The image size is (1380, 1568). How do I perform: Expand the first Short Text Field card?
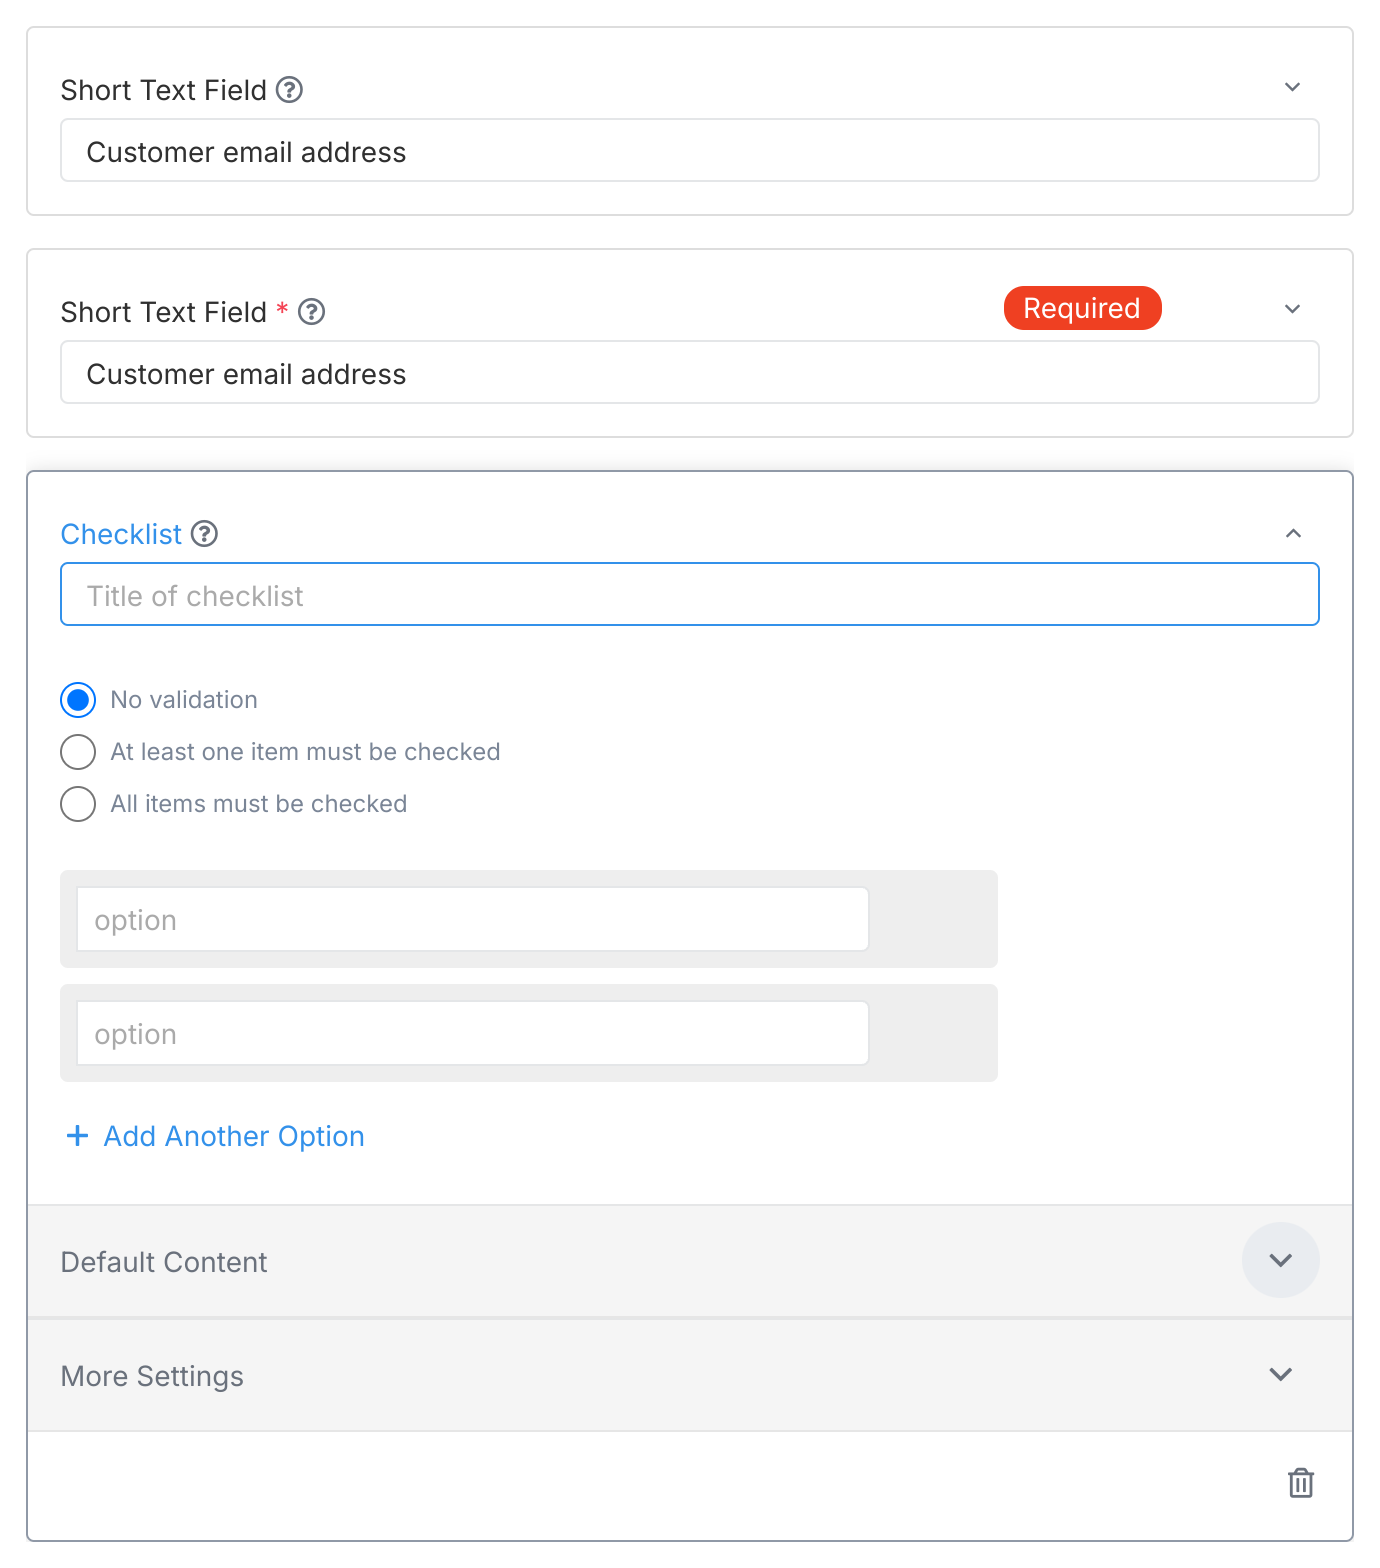tap(1293, 87)
